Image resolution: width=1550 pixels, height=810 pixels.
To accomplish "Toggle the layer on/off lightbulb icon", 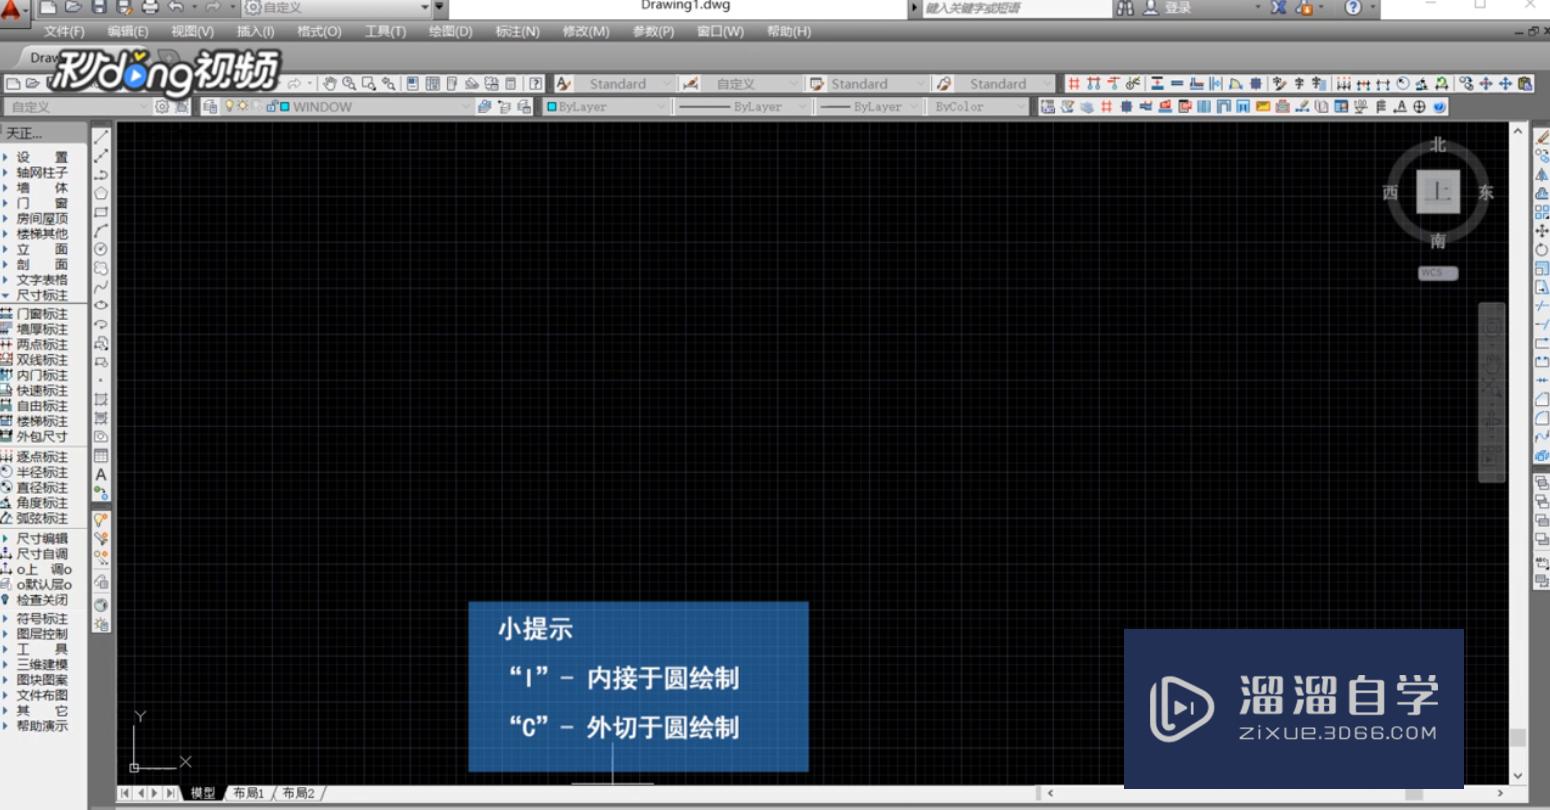I will [x=229, y=106].
